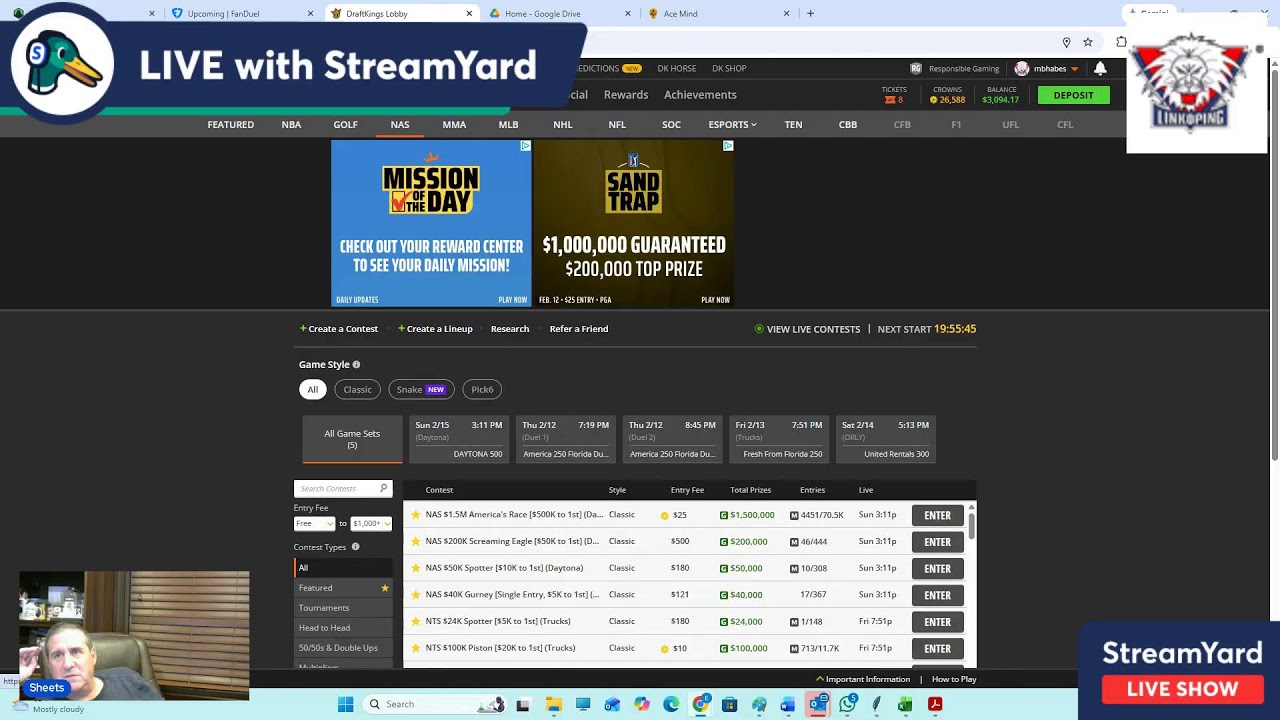The width and height of the screenshot is (1280, 720).
Task: Click ENTER for NTS $24K Spotter contest
Action: (x=937, y=622)
